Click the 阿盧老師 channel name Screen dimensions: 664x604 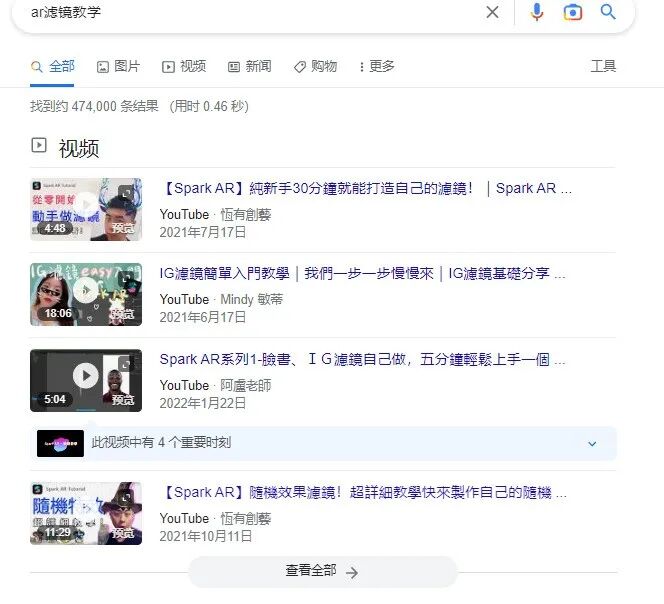point(246,385)
